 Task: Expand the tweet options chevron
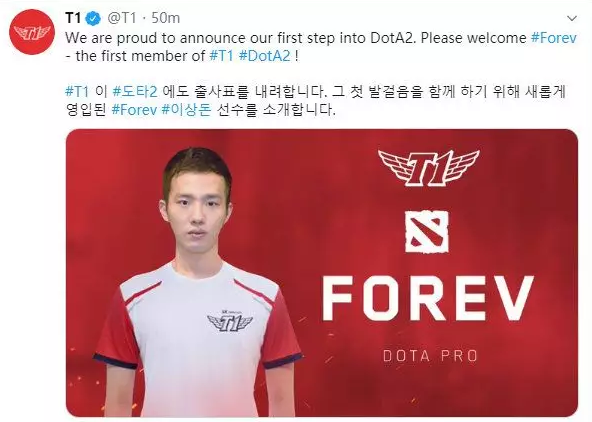pyautogui.click(x=572, y=18)
